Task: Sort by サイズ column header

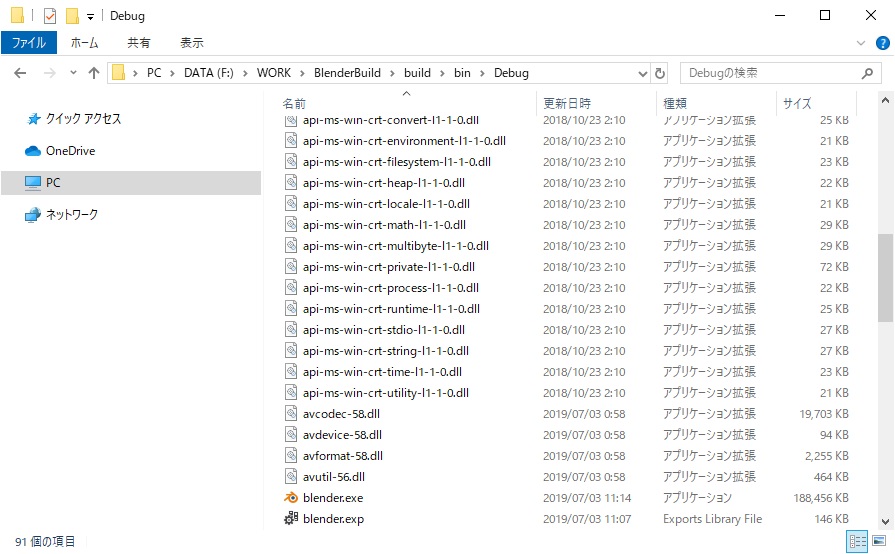Action: [x=797, y=103]
